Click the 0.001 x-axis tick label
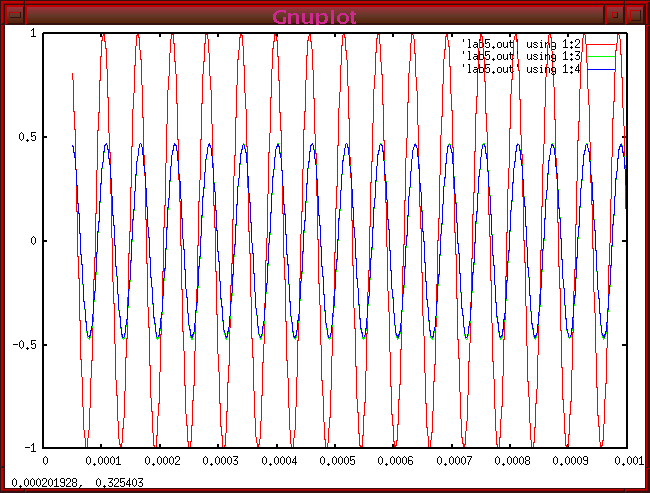This screenshot has height=493, width=650. click(x=628, y=462)
